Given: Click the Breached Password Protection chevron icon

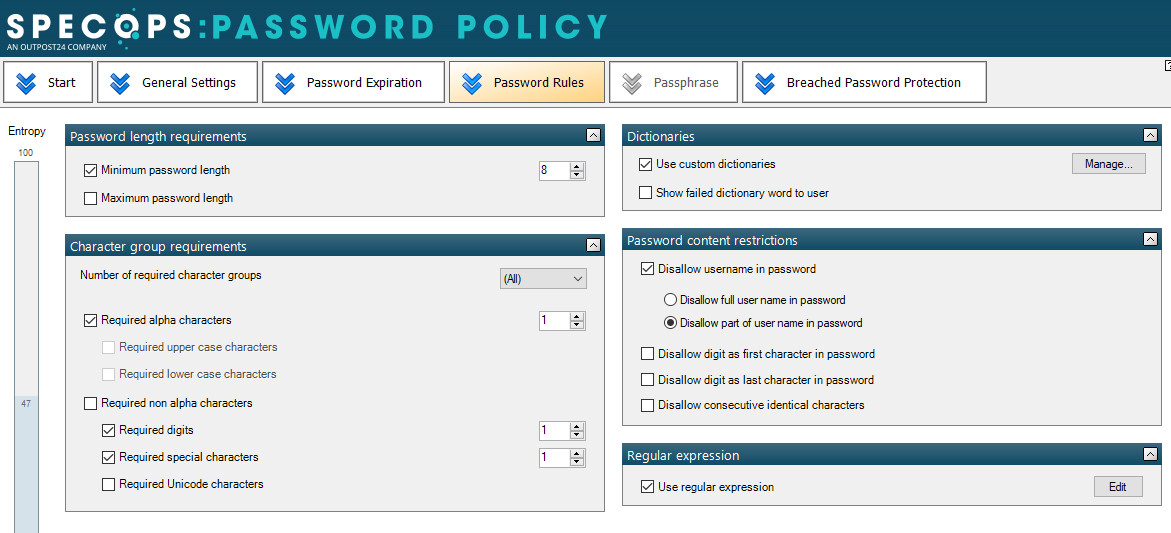Looking at the screenshot, I should pos(765,83).
